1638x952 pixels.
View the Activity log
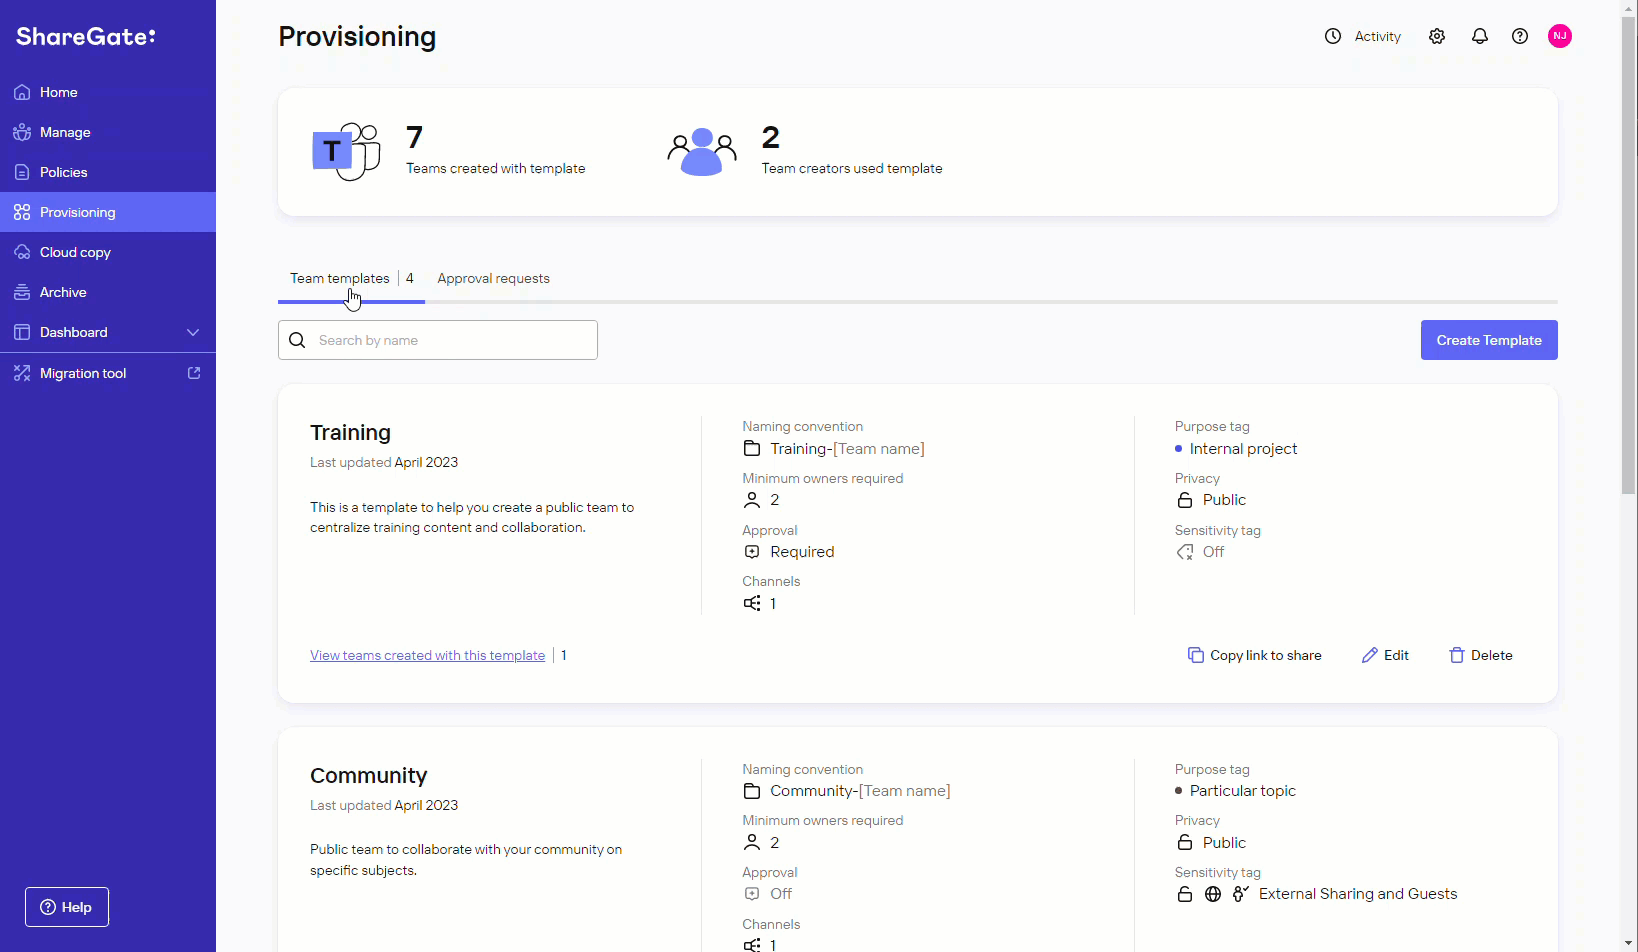[x=1363, y=36]
